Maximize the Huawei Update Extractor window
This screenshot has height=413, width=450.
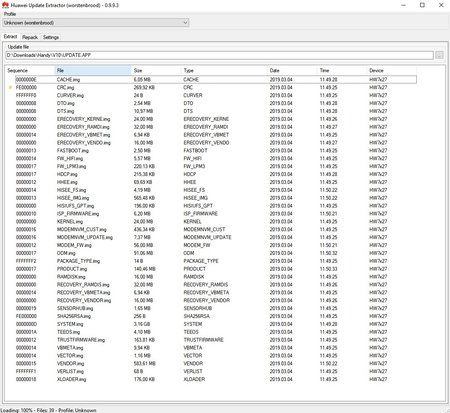click(x=422, y=5)
